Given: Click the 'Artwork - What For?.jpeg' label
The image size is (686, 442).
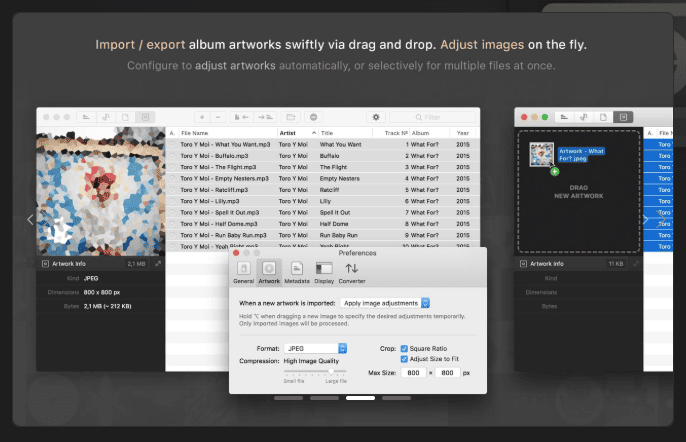Looking at the screenshot, I should (581, 154).
